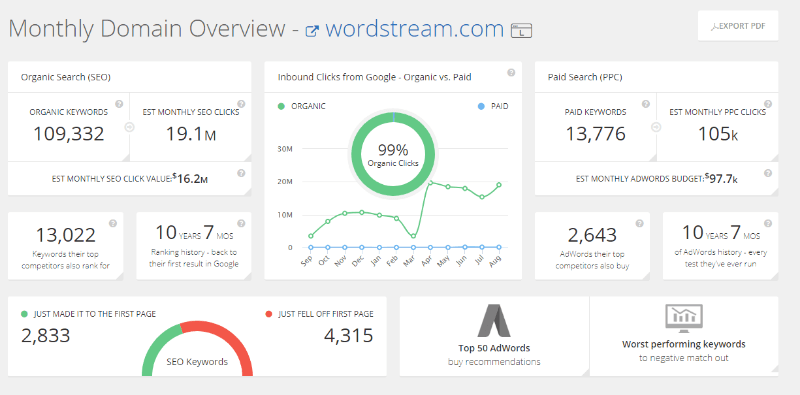Image resolution: width=800 pixels, height=395 pixels.
Task: Click the green Just Made It legend dot
Action: tap(24, 314)
